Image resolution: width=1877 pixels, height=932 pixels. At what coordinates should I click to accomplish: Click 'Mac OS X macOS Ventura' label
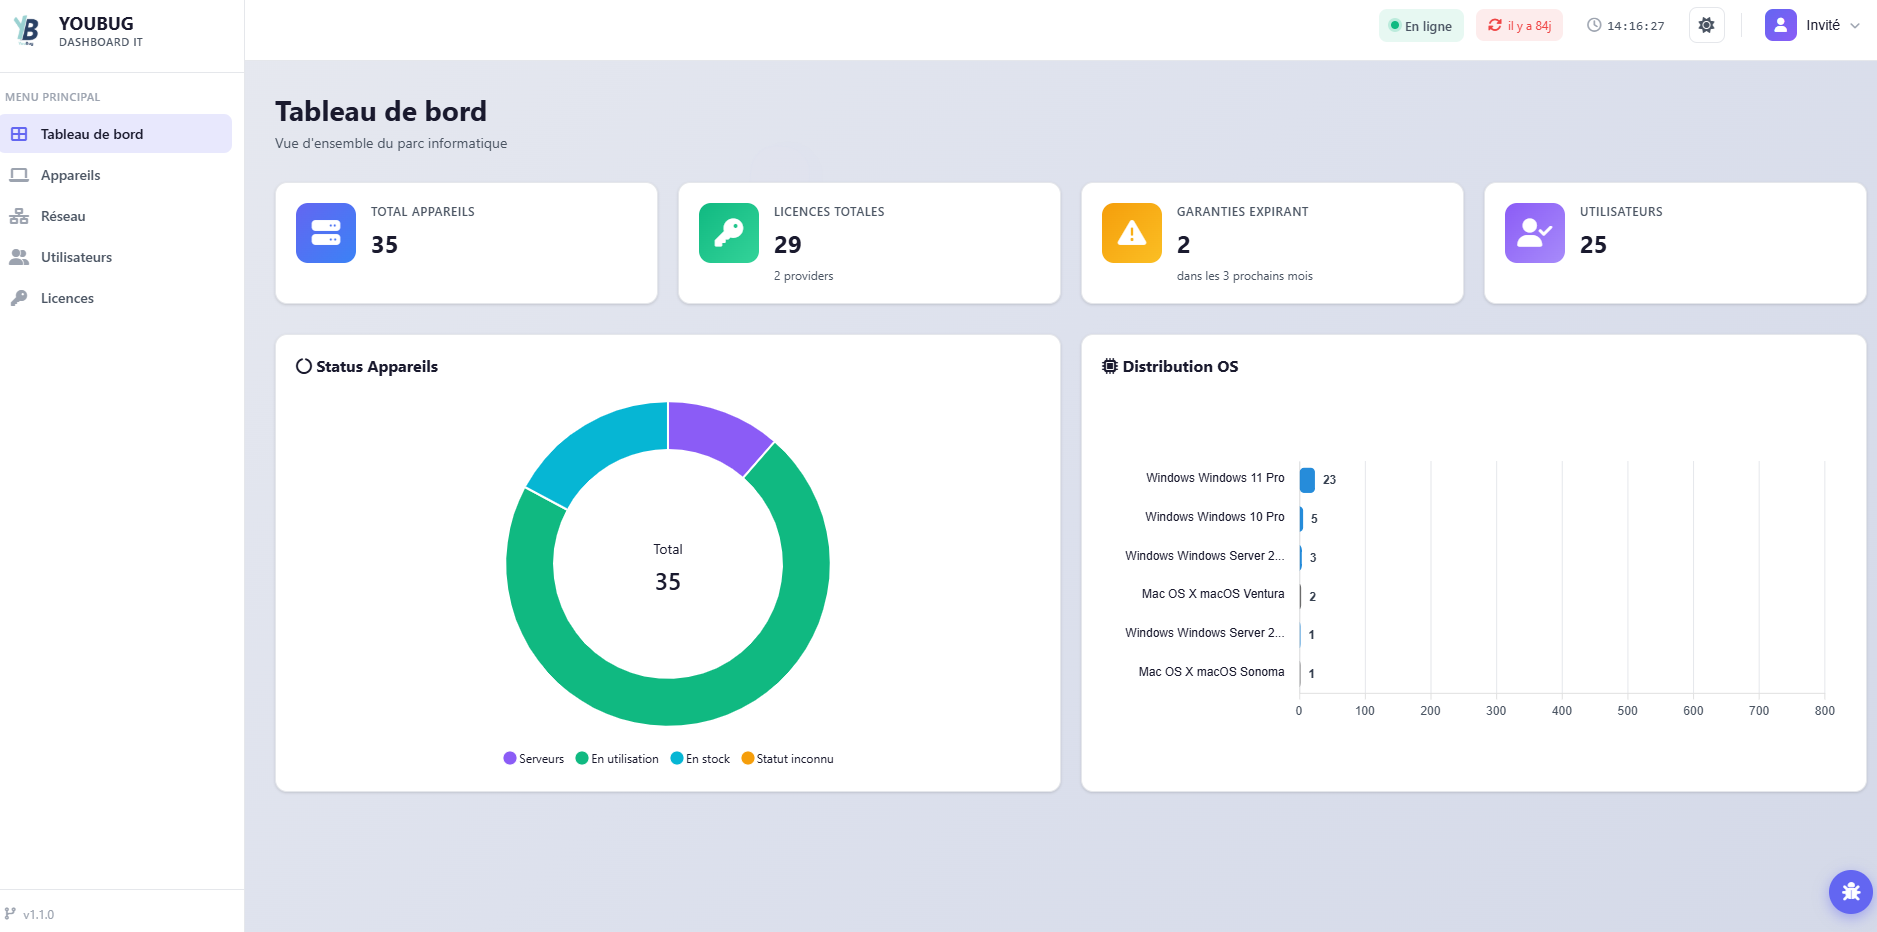1213,594
